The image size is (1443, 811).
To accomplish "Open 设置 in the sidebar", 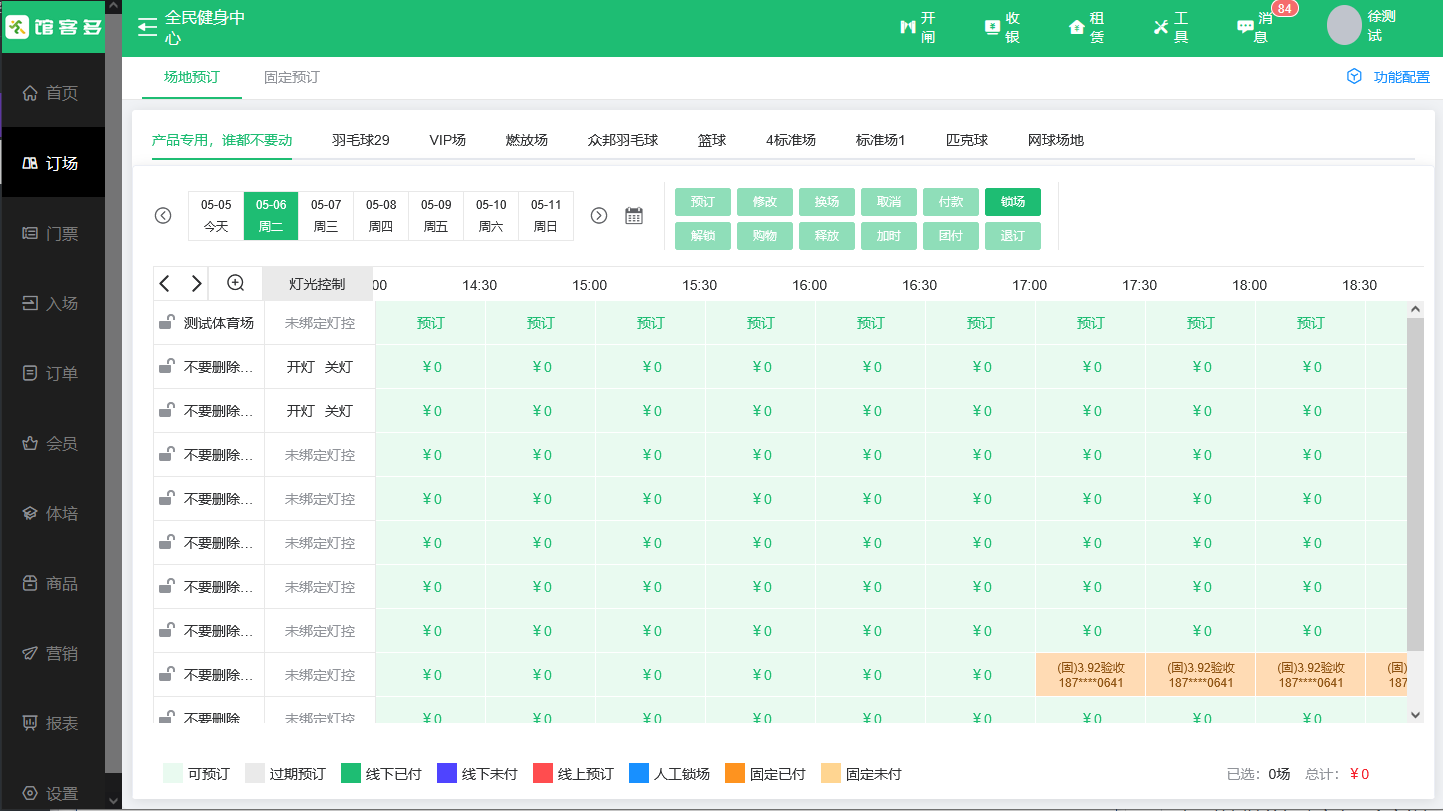I will tap(52, 793).
